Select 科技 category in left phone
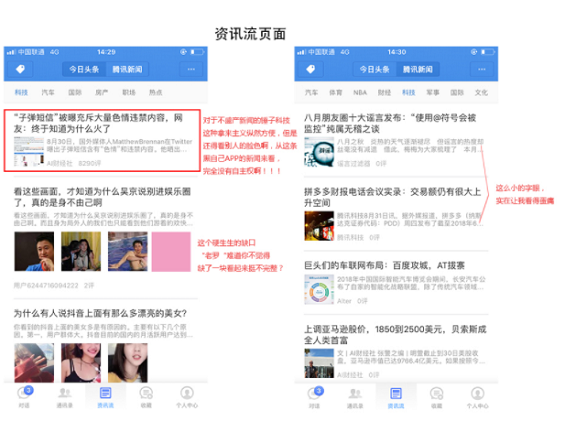Viewport: 565px width, 421px height. tap(21, 93)
